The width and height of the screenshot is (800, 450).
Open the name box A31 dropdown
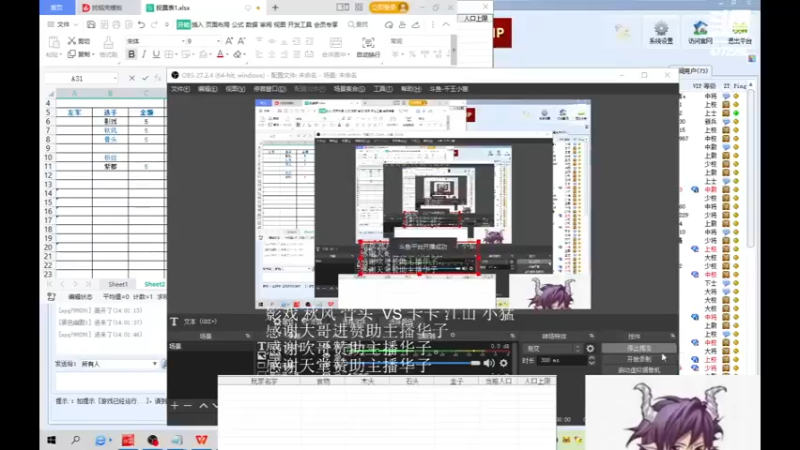tap(115, 78)
